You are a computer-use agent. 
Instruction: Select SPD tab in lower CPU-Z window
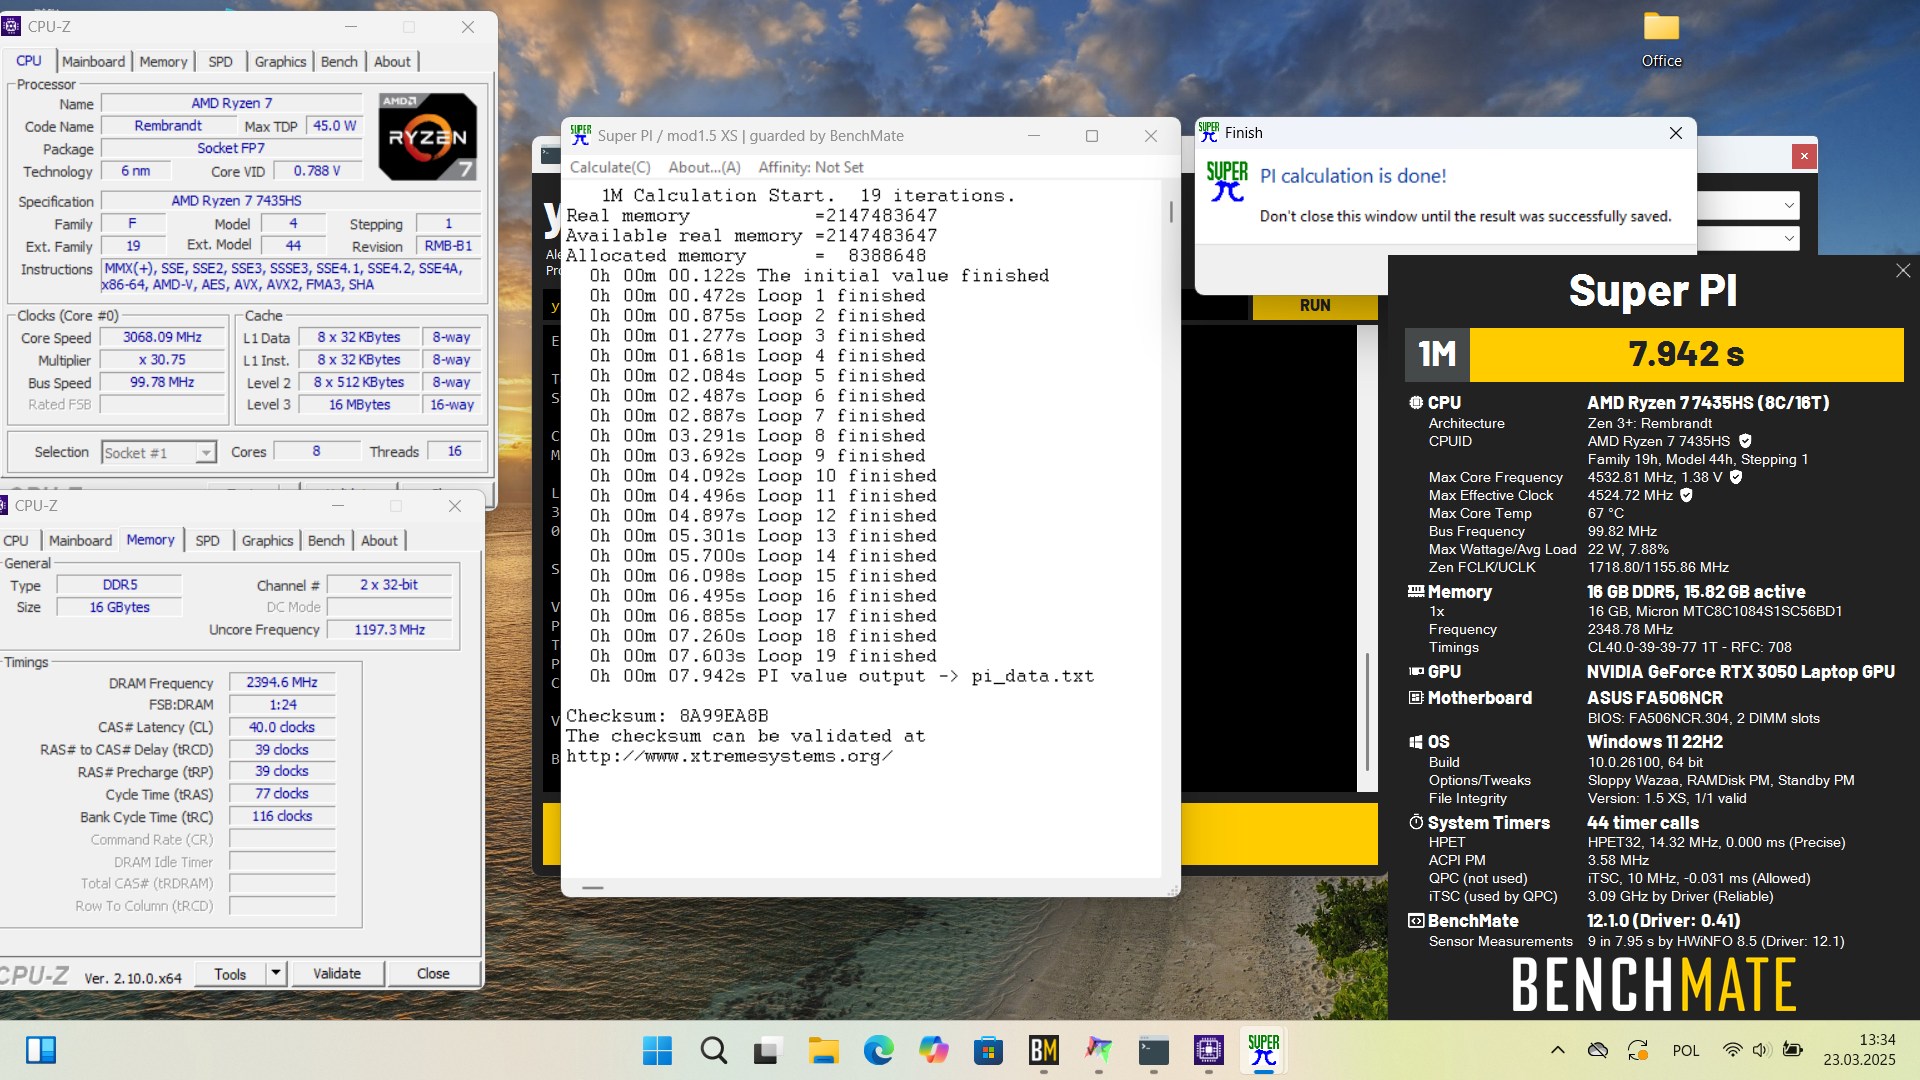tap(208, 541)
